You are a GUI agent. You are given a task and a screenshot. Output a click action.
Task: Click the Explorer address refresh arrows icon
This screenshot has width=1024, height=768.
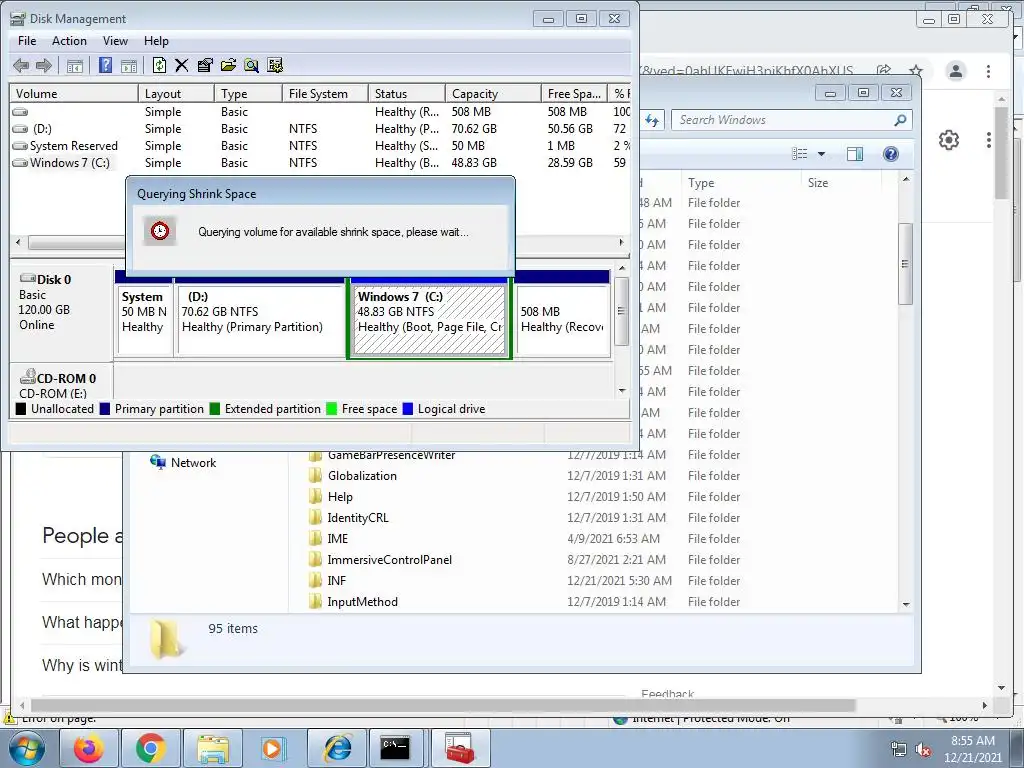point(652,120)
